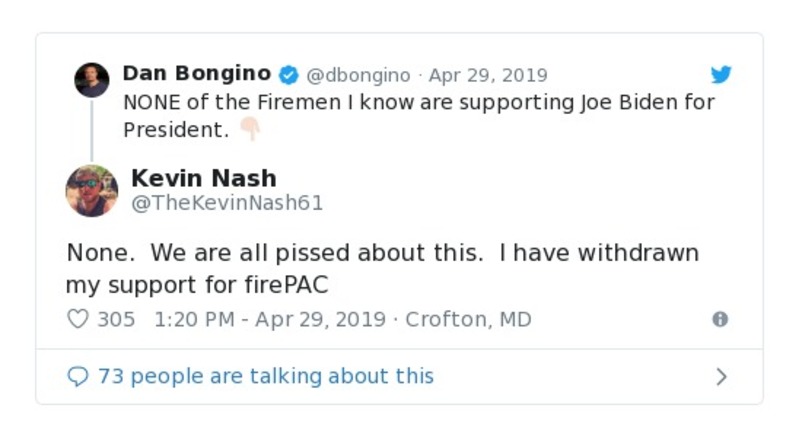799x443 pixels.
Task: Open "73 people are talking about this"
Action: coord(265,377)
